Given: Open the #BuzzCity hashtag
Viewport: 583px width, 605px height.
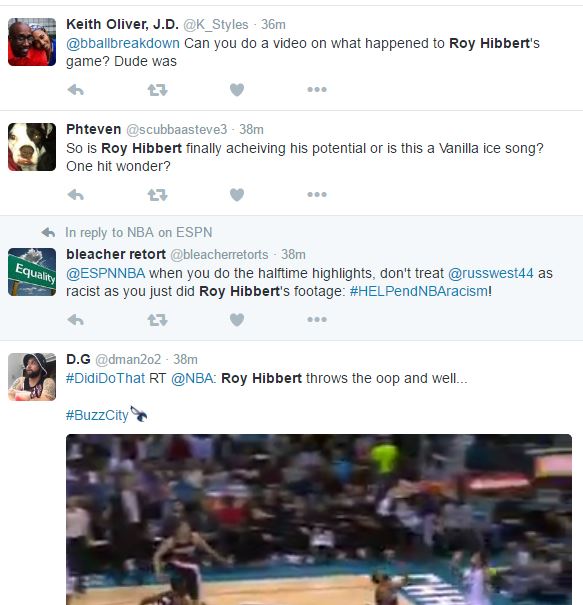Looking at the screenshot, I should [x=97, y=415].
